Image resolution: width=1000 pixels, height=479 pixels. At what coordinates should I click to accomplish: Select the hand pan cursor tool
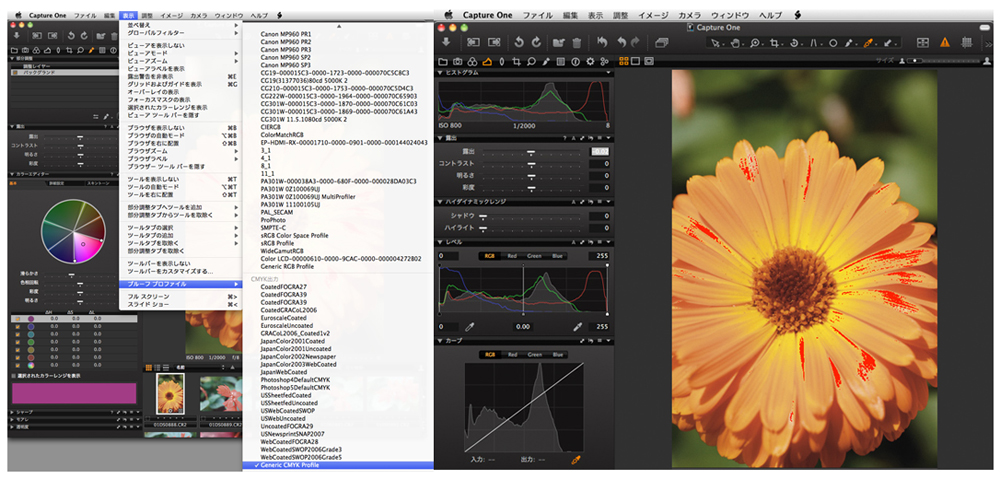pos(735,43)
